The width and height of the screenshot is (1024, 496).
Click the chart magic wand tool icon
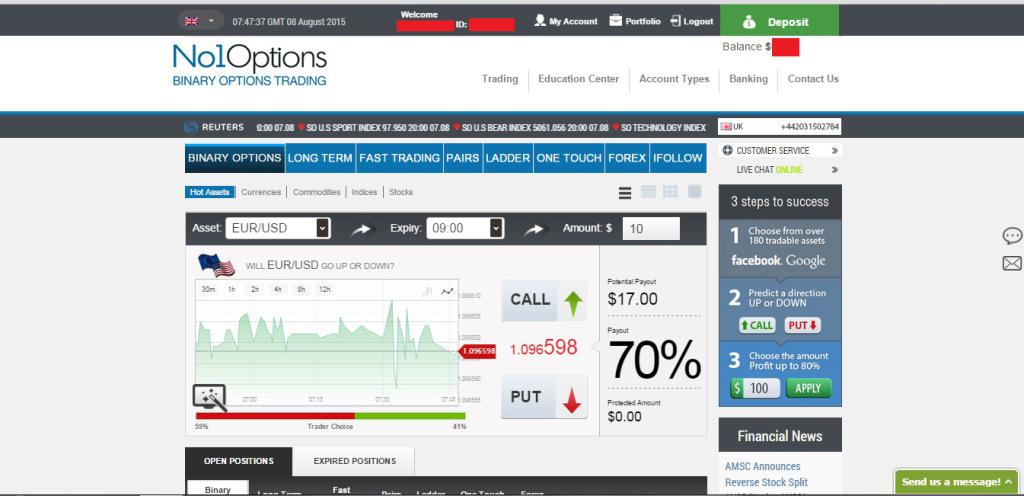(210, 397)
